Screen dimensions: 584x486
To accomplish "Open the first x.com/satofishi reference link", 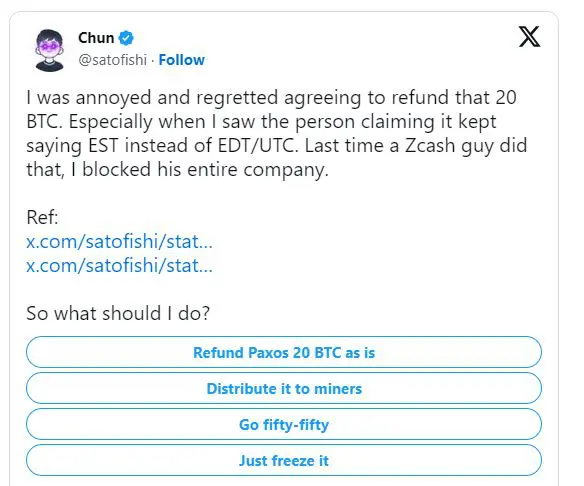I will click(x=119, y=242).
